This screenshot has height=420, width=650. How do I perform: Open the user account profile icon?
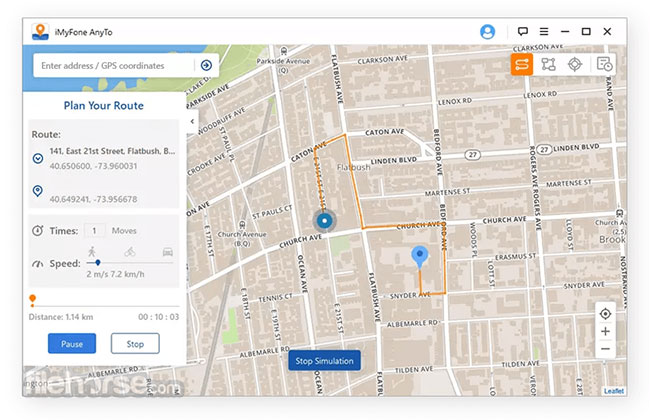pos(487,32)
